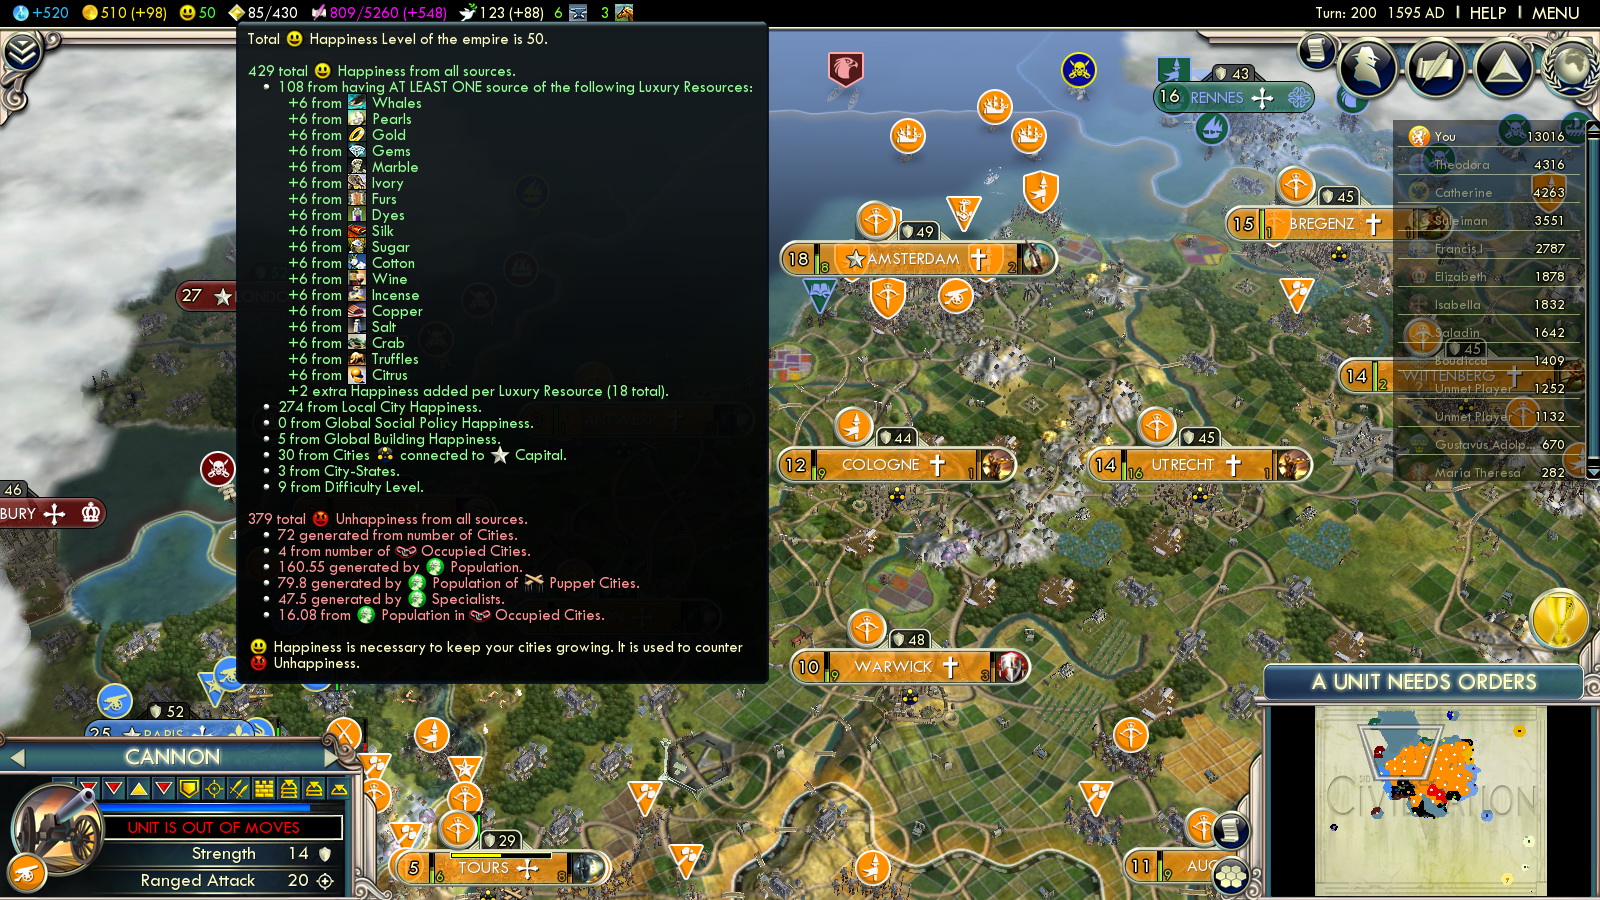Open the MENU item
Viewport: 1600px width, 900px height.
pyautogui.click(x=1555, y=13)
